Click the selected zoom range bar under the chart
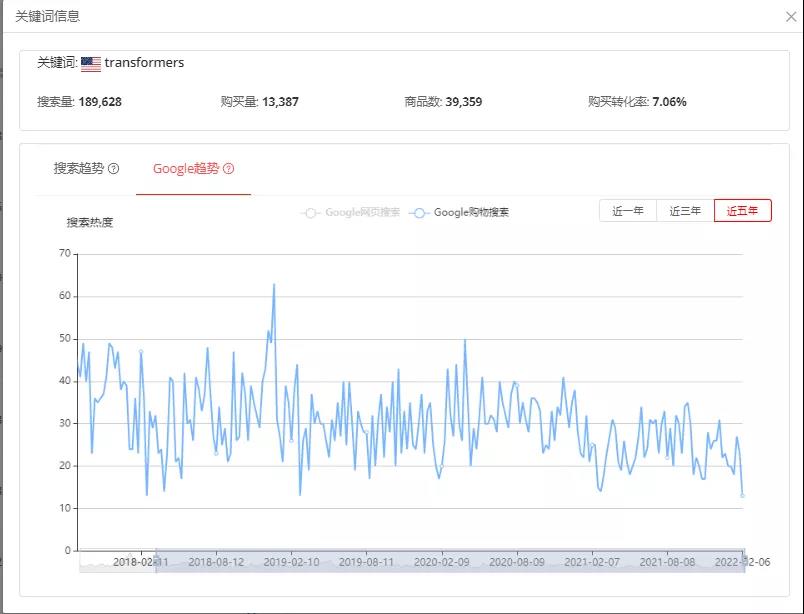Image resolution: width=804 pixels, height=614 pixels. [x=450, y=561]
